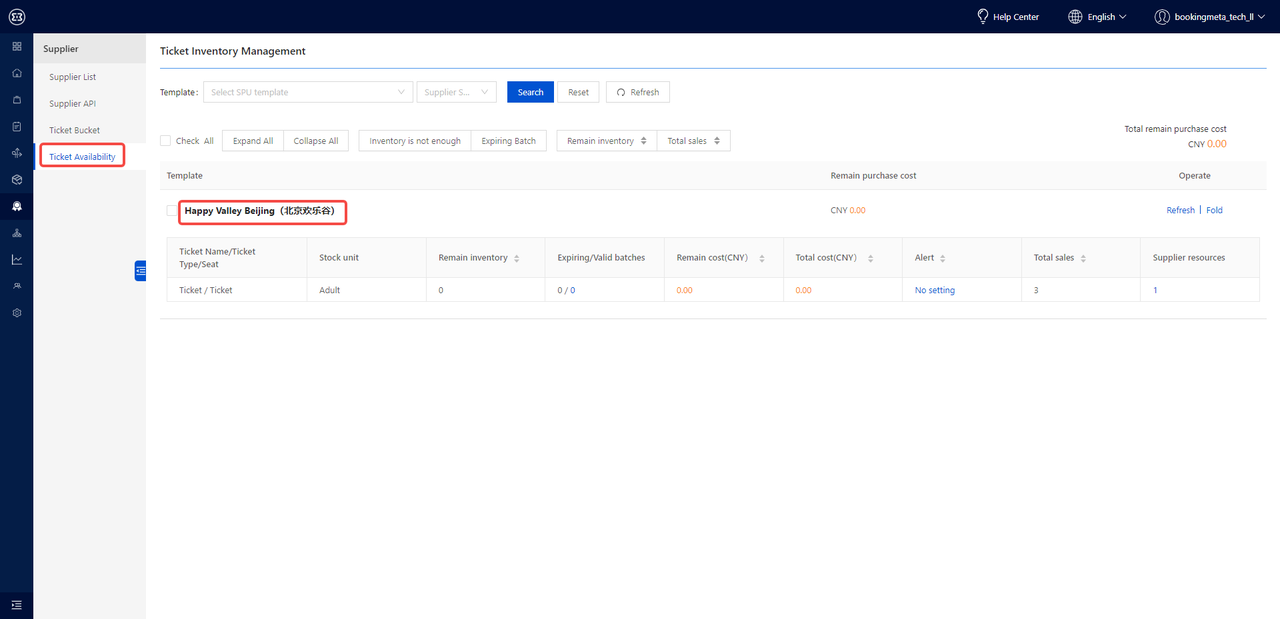
Task: Click the No setting alert link
Action: pos(935,290)
